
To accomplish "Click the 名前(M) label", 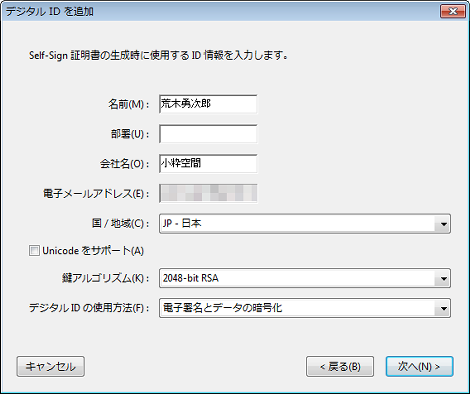I will pyautogui.click(x=129, y=104).
